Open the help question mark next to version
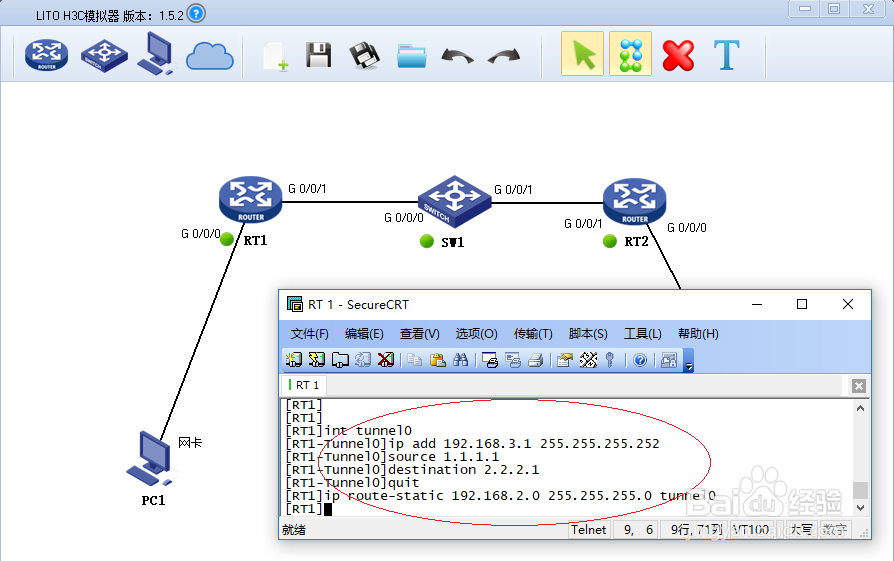894x561 pixels. pyautogui.click(x=196, y=13)
